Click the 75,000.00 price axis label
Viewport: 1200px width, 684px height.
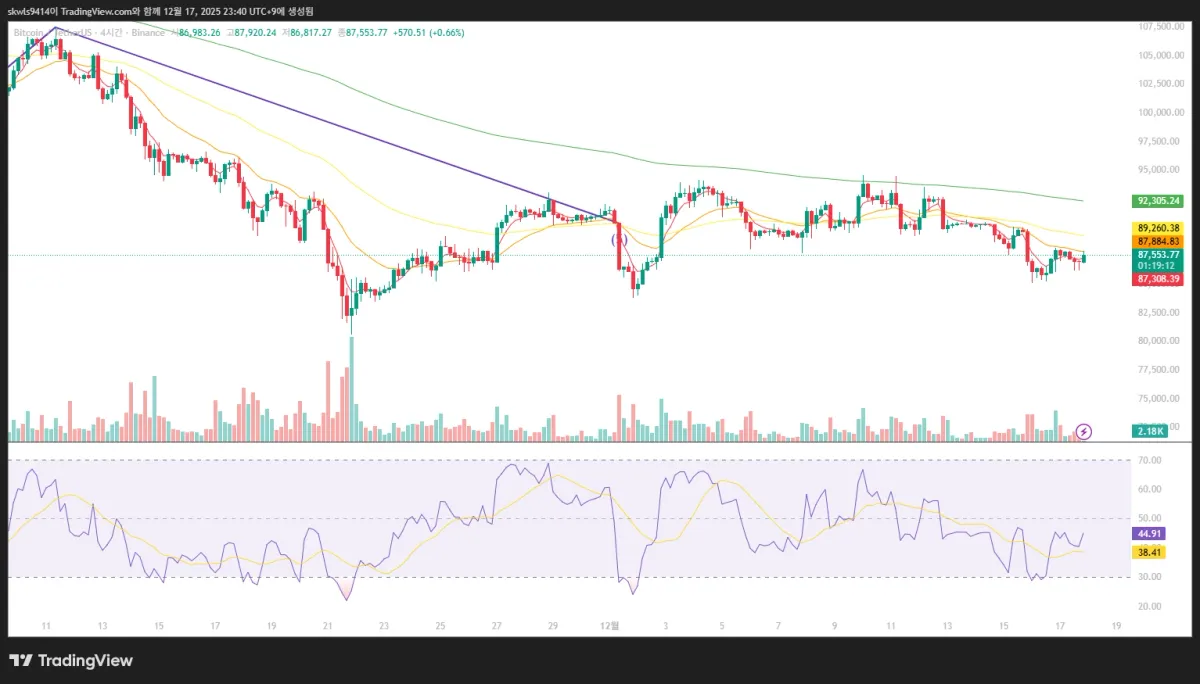point(1160,398)
